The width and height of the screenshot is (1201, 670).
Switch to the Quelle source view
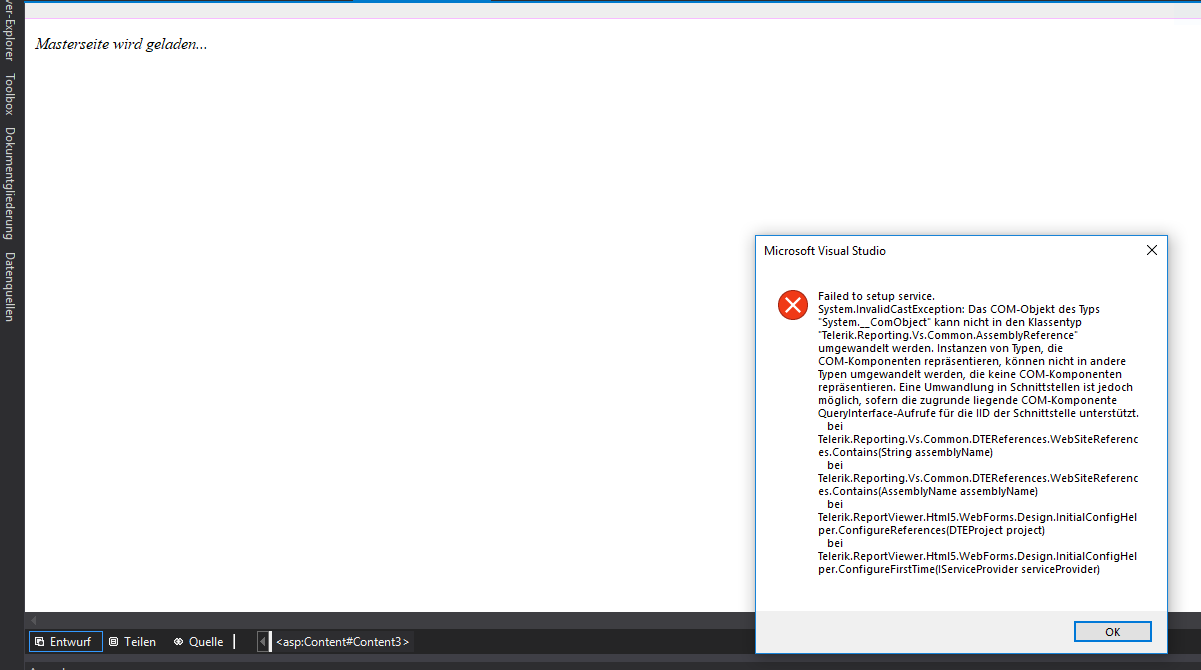click(197, 641)
